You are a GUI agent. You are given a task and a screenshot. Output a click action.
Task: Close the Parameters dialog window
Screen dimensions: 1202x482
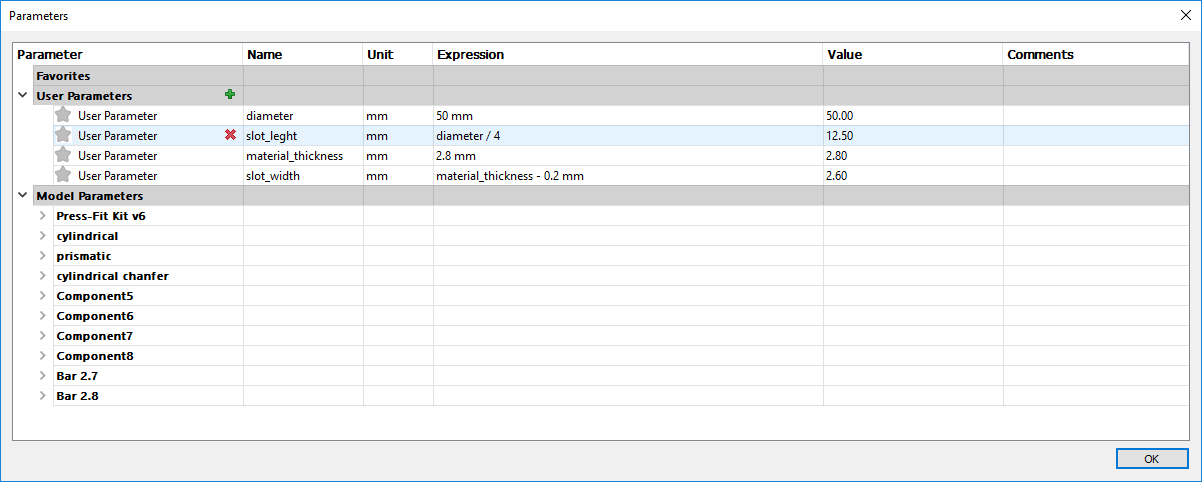pyautogui.click(x=1185, y=15)
